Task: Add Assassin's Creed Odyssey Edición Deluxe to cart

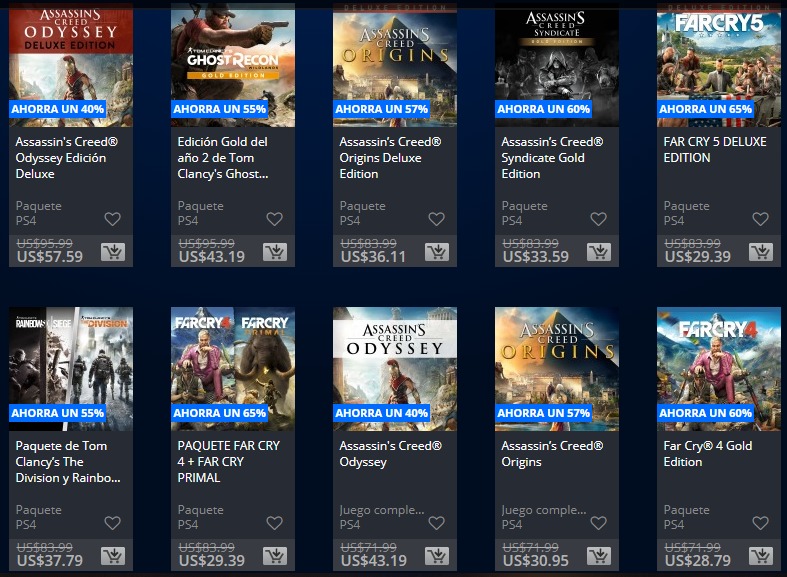Action: tap(113, 252)
